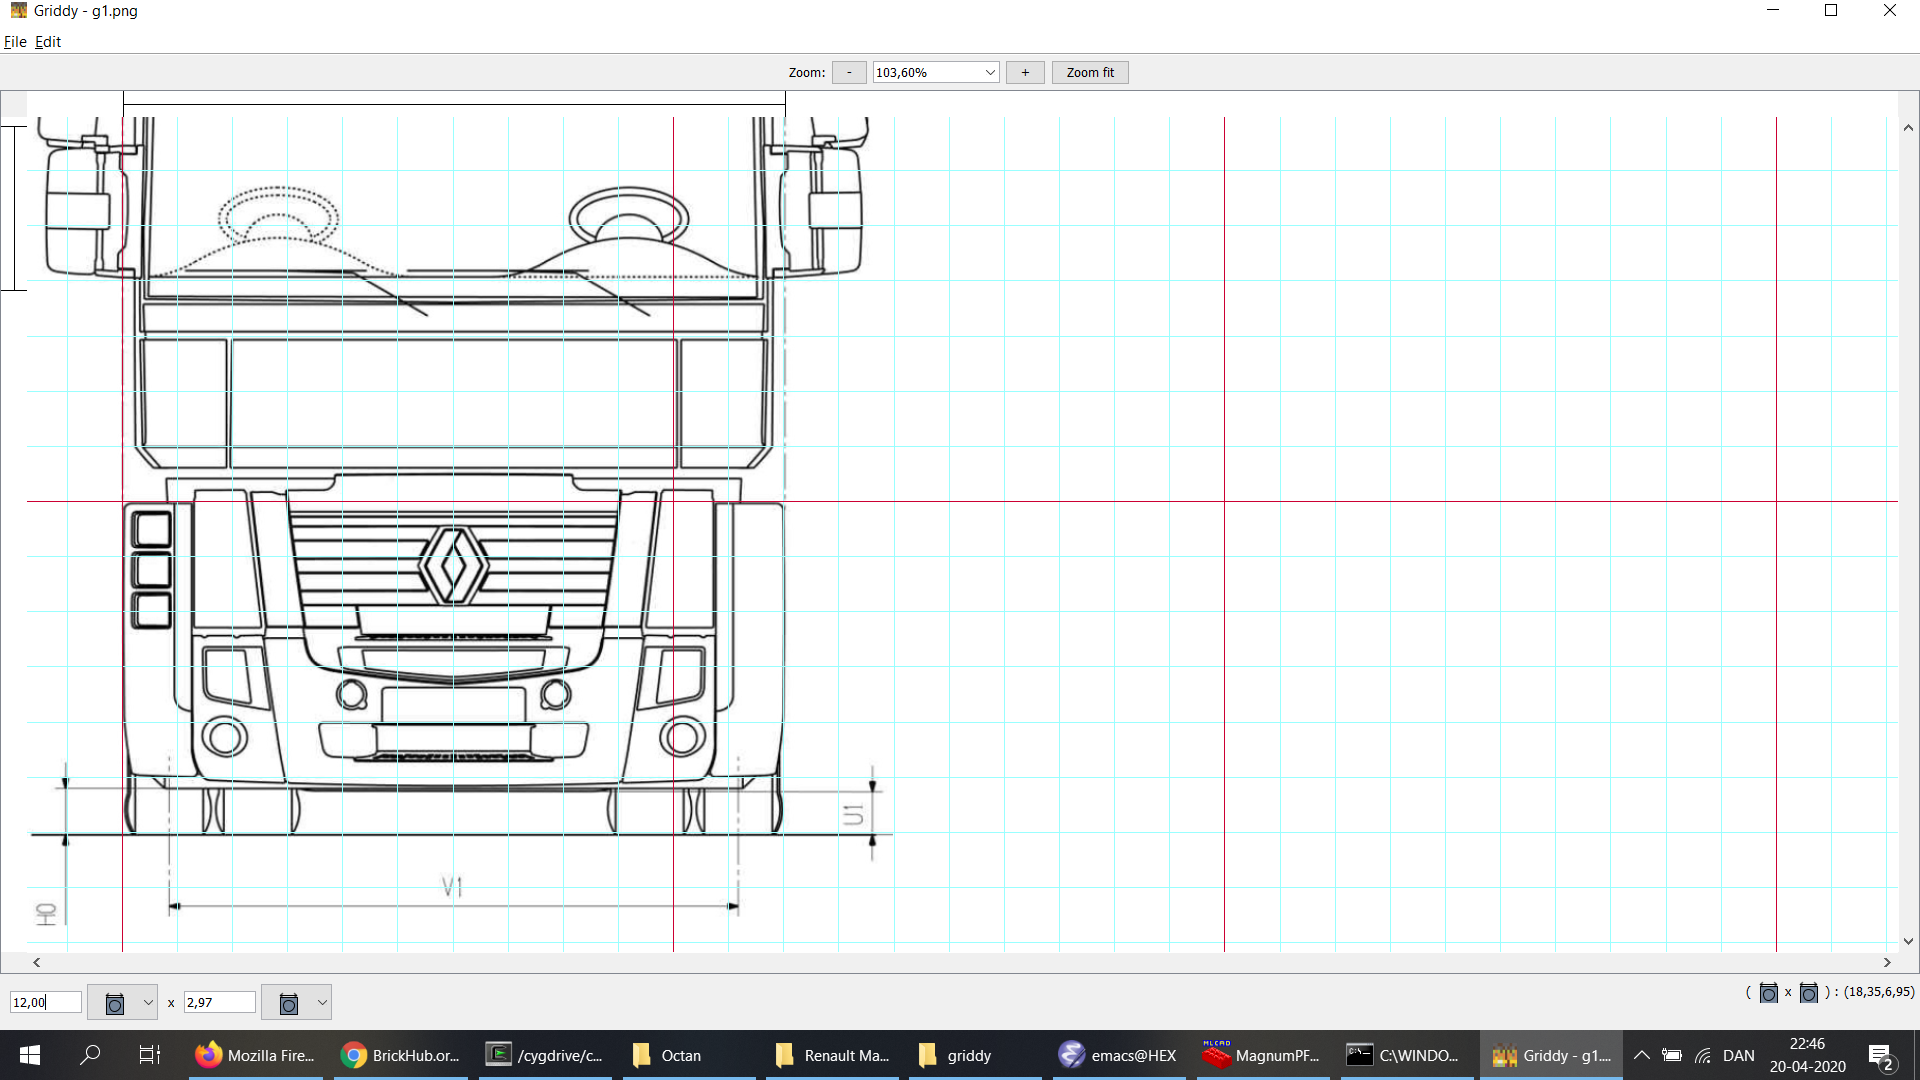Click the zoom in plus button

(x=1025, y=73)
